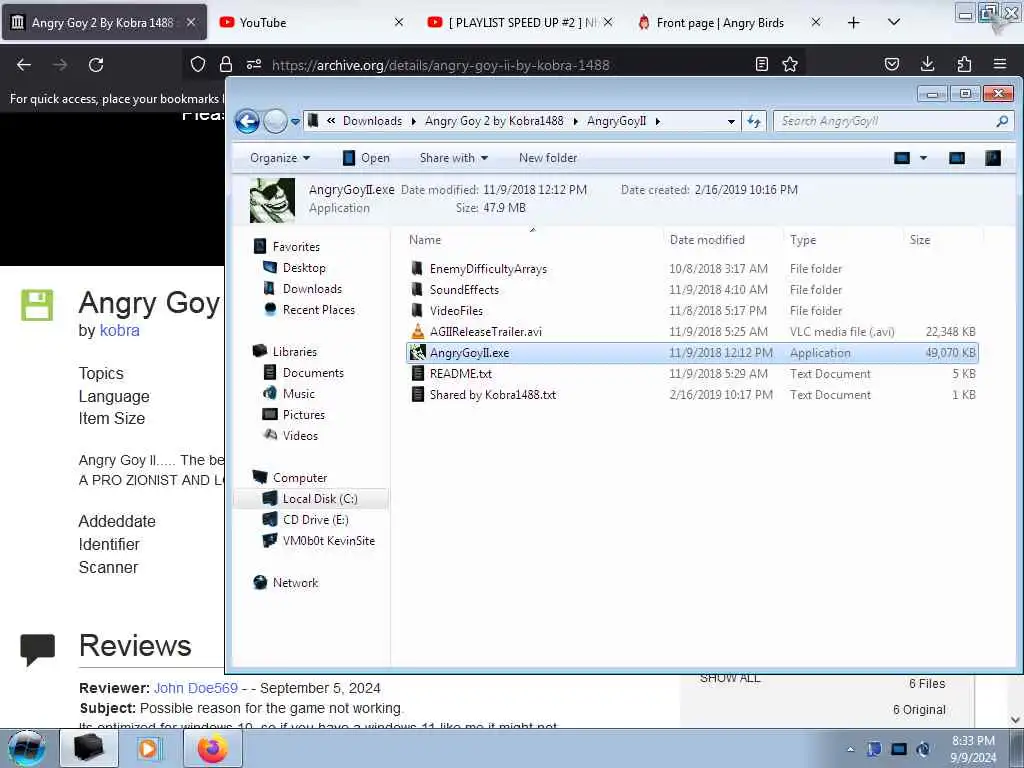1024x768 pixels.
Task: Select Angry Goy 2 by Kobra1488 breadcrumb
Action: click(x=494, y=121)
